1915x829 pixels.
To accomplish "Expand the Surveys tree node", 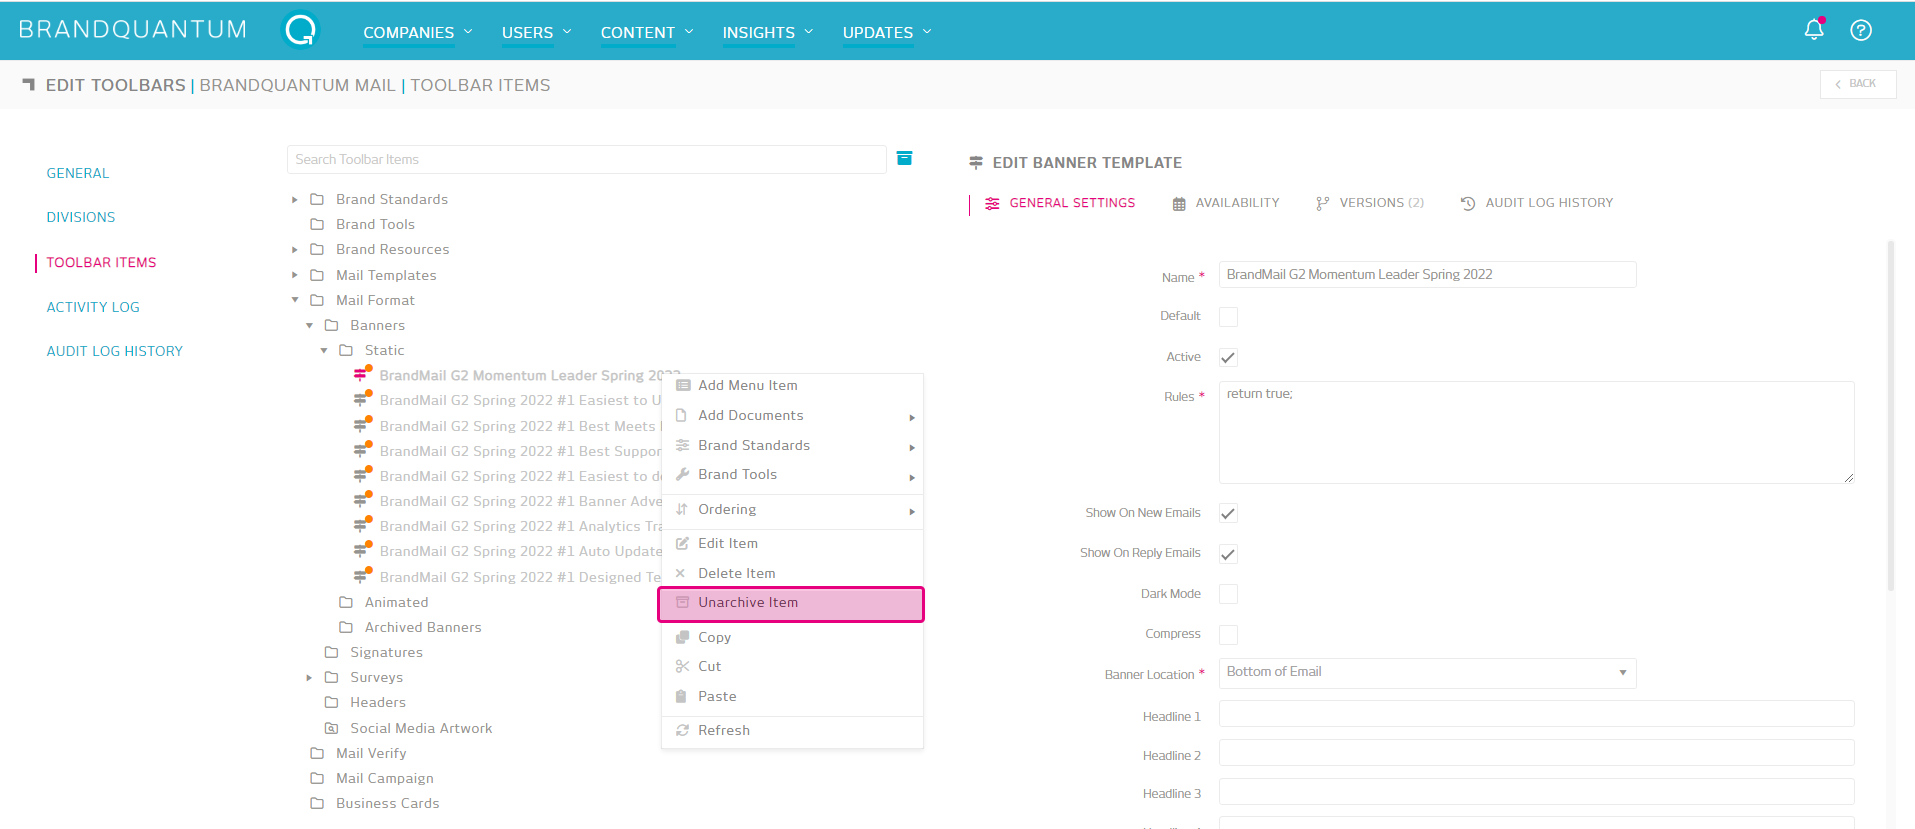I will click(309, 678).
